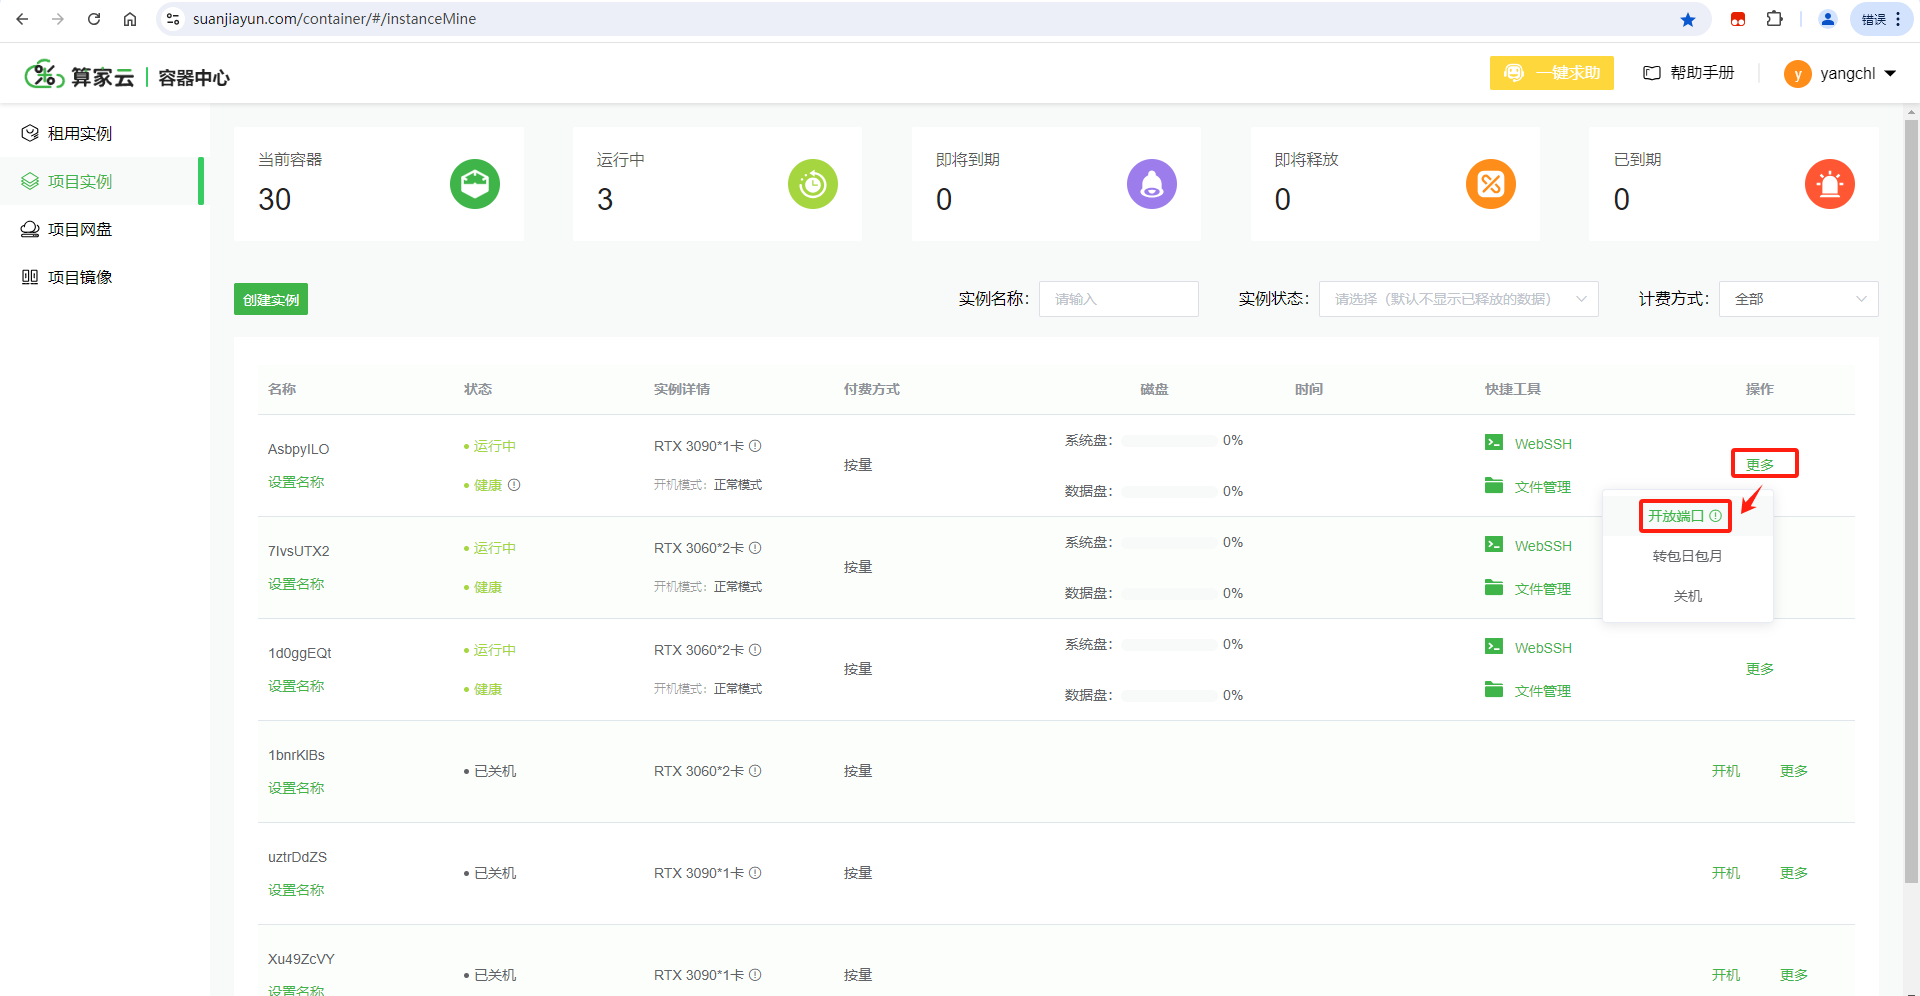The width and height of the screenshot is (1920, 996).
Task: Click the browser forward arrow
Action: 58,19
